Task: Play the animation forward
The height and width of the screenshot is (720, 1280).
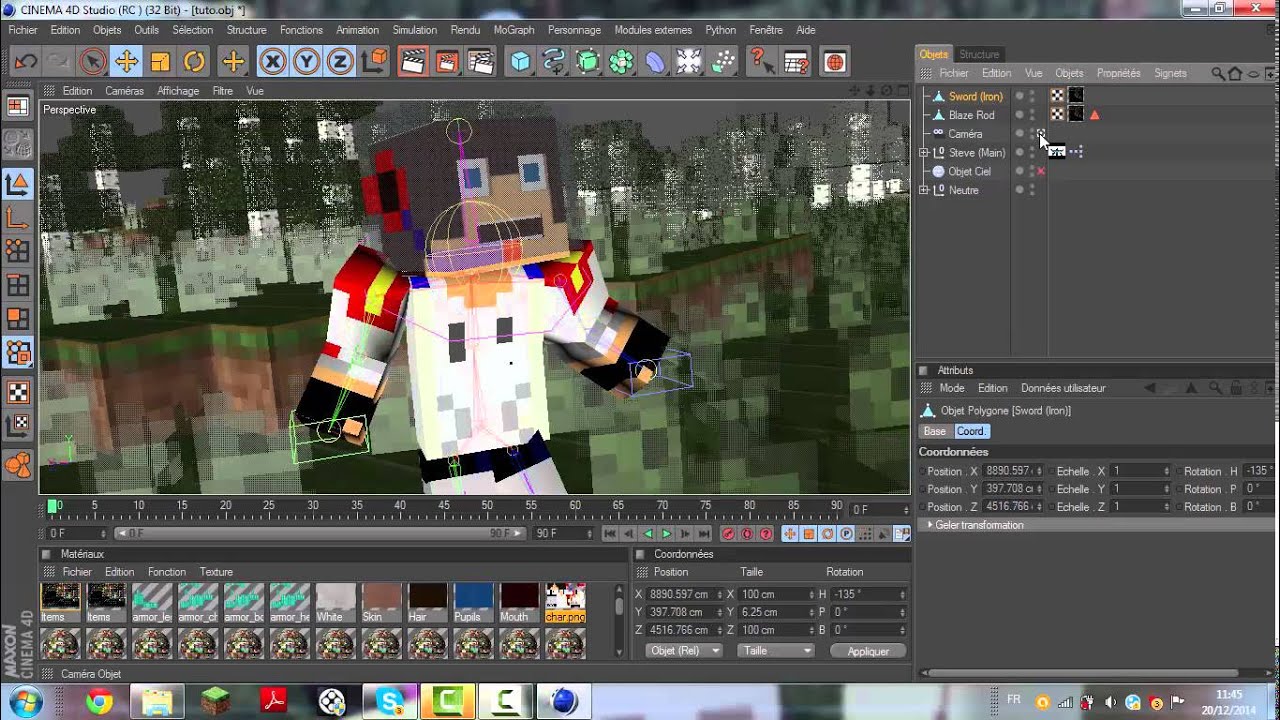Action: (x=667, y=534)
